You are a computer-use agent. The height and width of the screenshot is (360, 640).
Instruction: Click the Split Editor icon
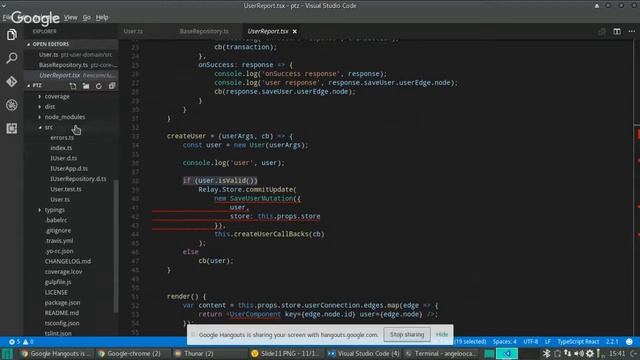coord(617,31)
